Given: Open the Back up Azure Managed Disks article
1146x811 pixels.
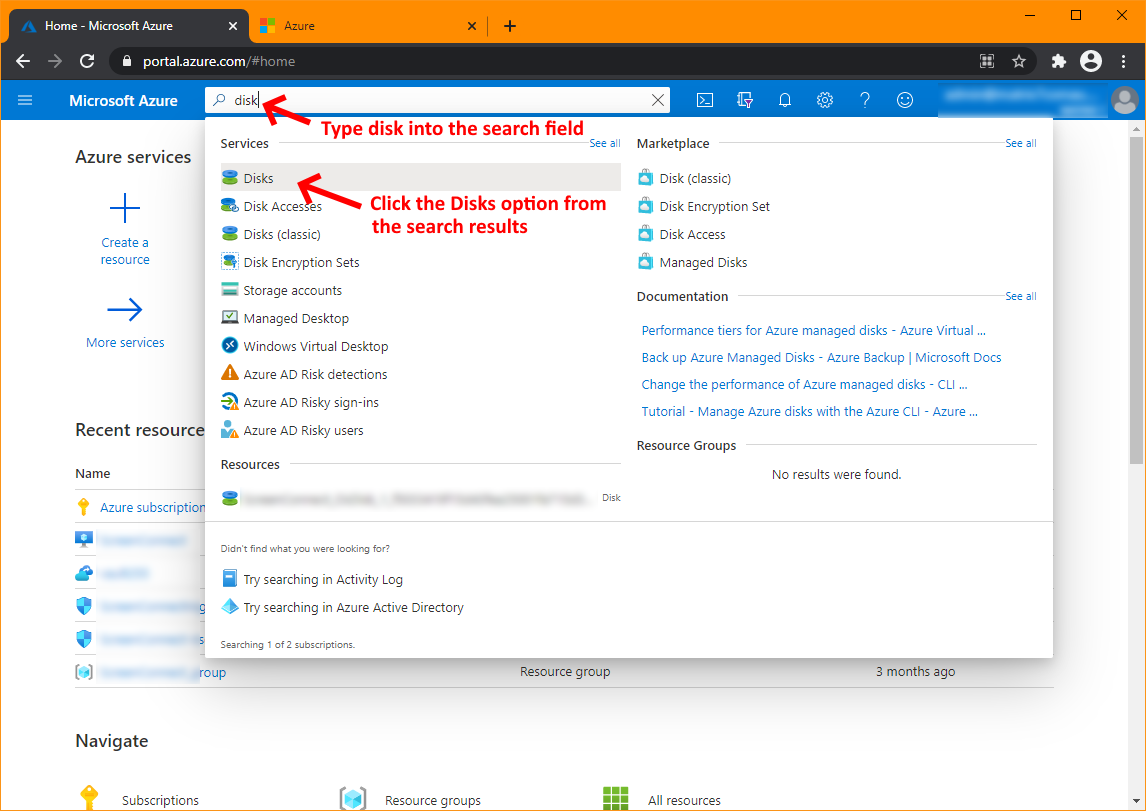Looking at the screenshot, I should click(820, 357).
